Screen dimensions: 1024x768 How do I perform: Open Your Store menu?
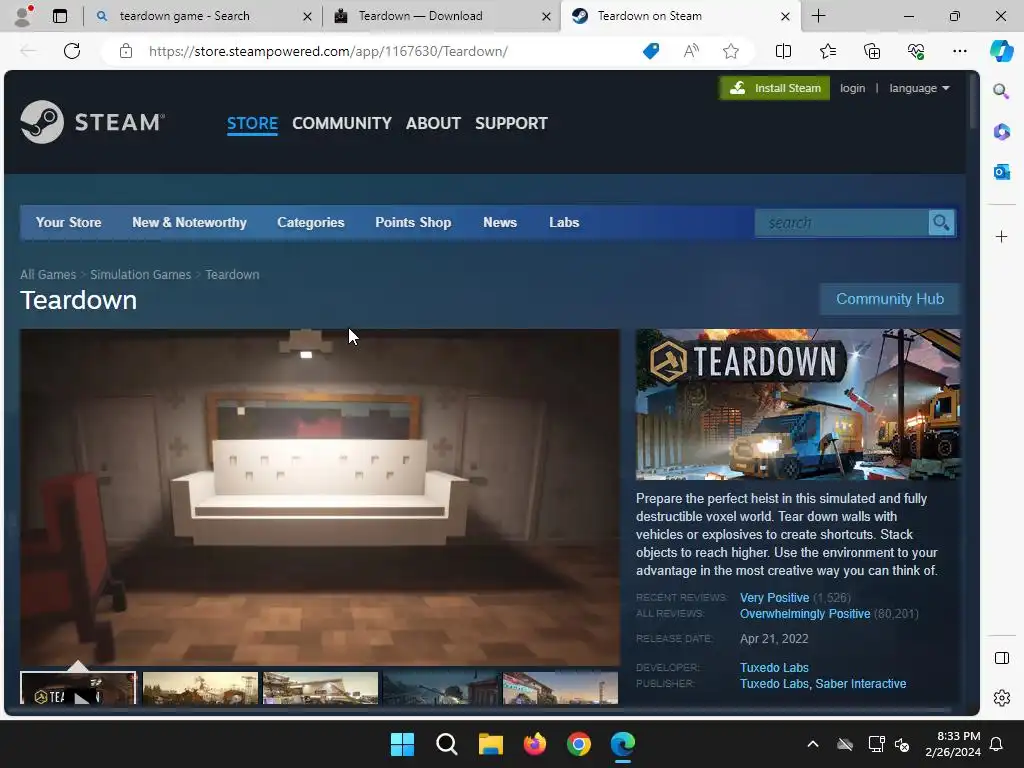point(69,223)
